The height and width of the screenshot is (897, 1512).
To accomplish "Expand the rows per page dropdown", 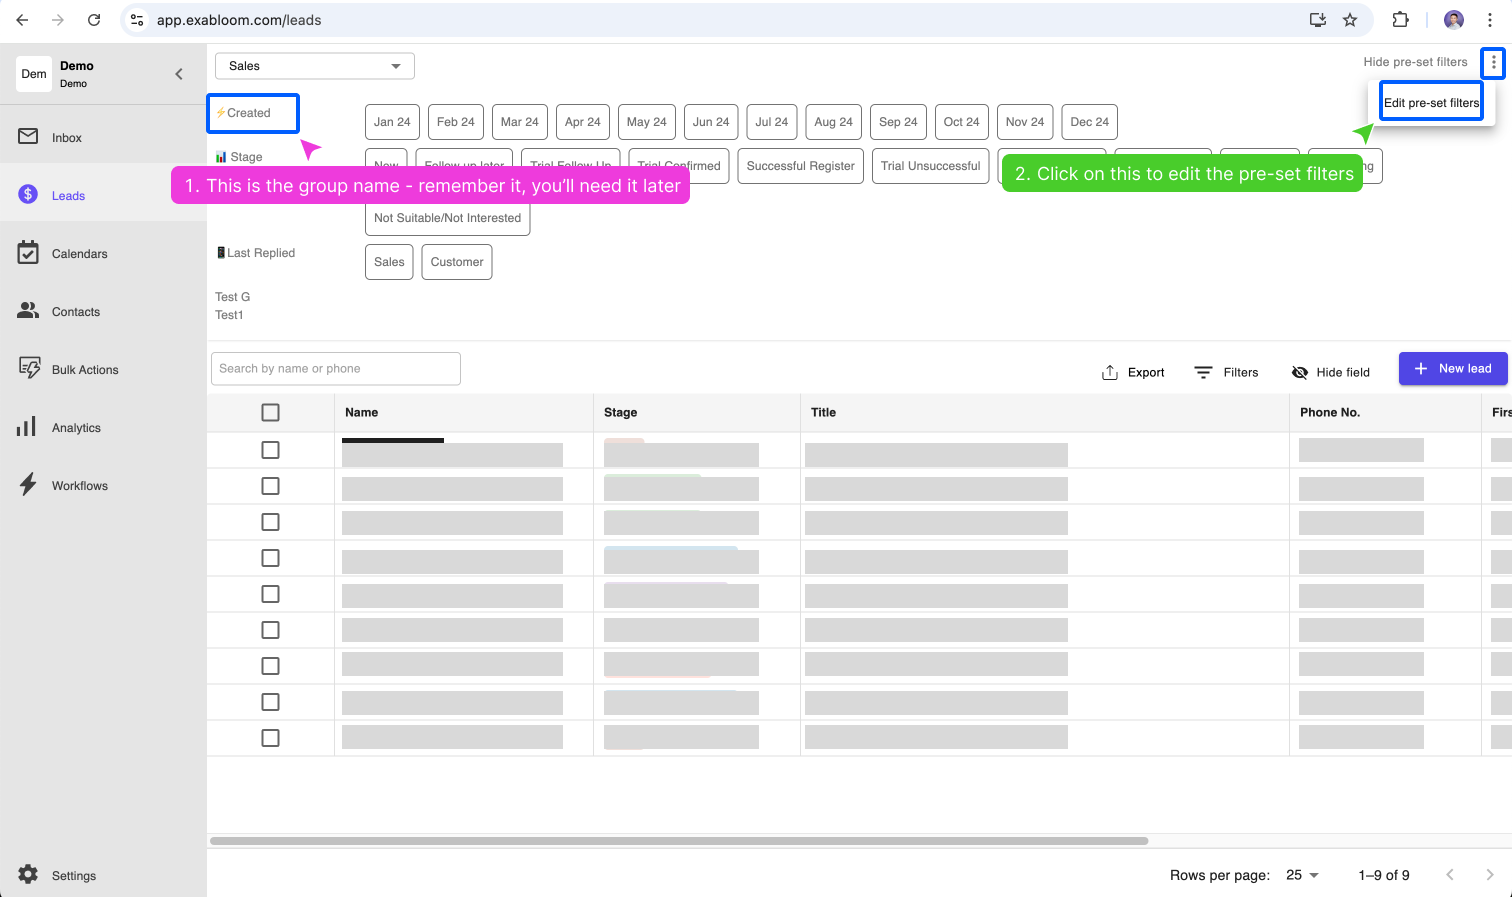I will point(1302,875).
